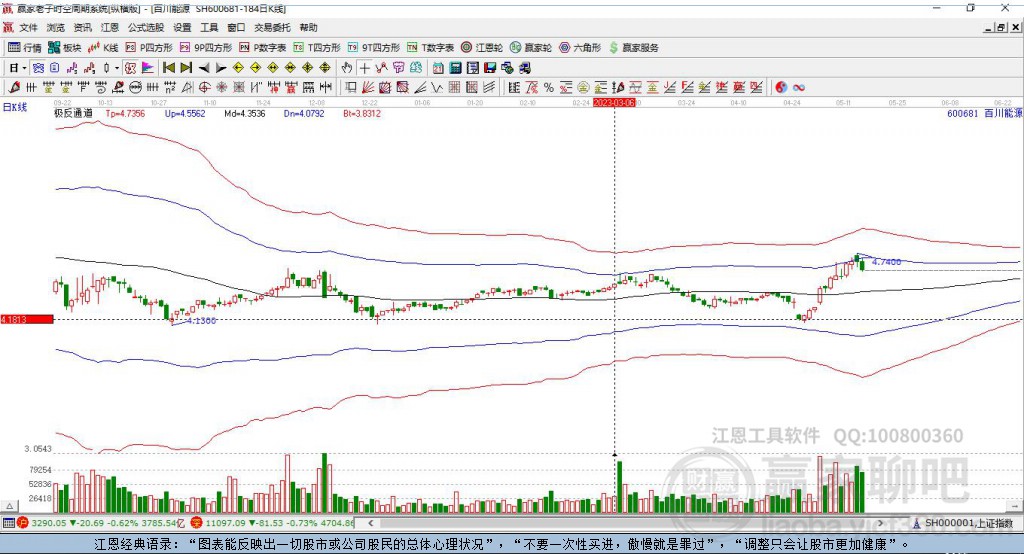Click the floppy disk save icon
Viewport: 1024px width, 554px height.
click(x=490, y=68)
